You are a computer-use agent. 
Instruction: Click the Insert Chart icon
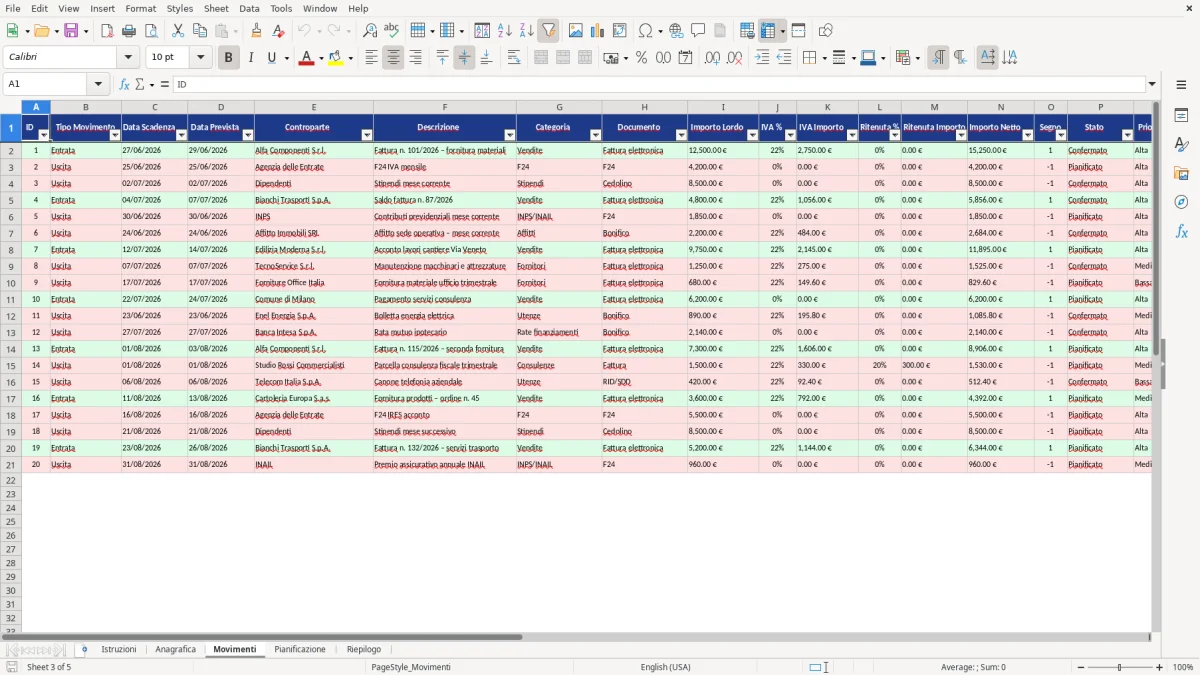point(597,31)
